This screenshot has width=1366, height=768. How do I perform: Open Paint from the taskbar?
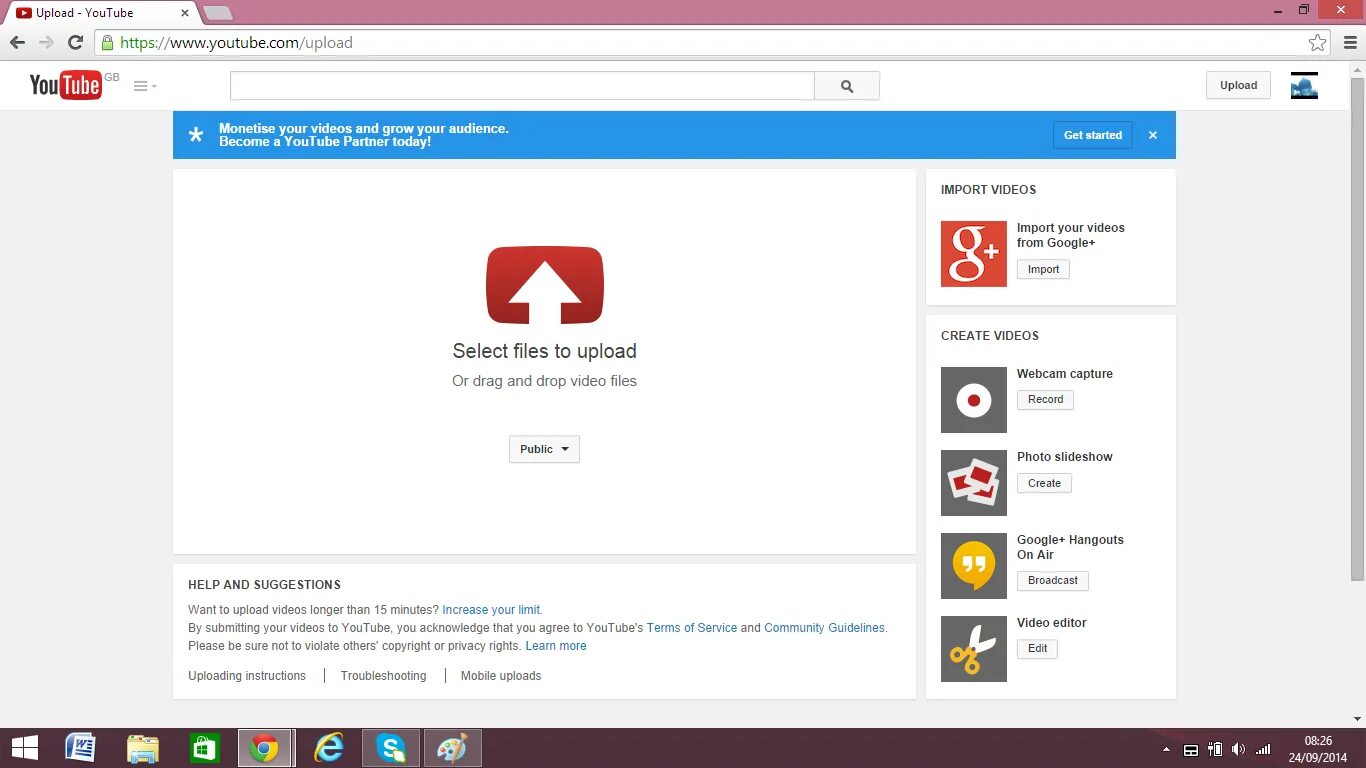click(x=453, y=748)
